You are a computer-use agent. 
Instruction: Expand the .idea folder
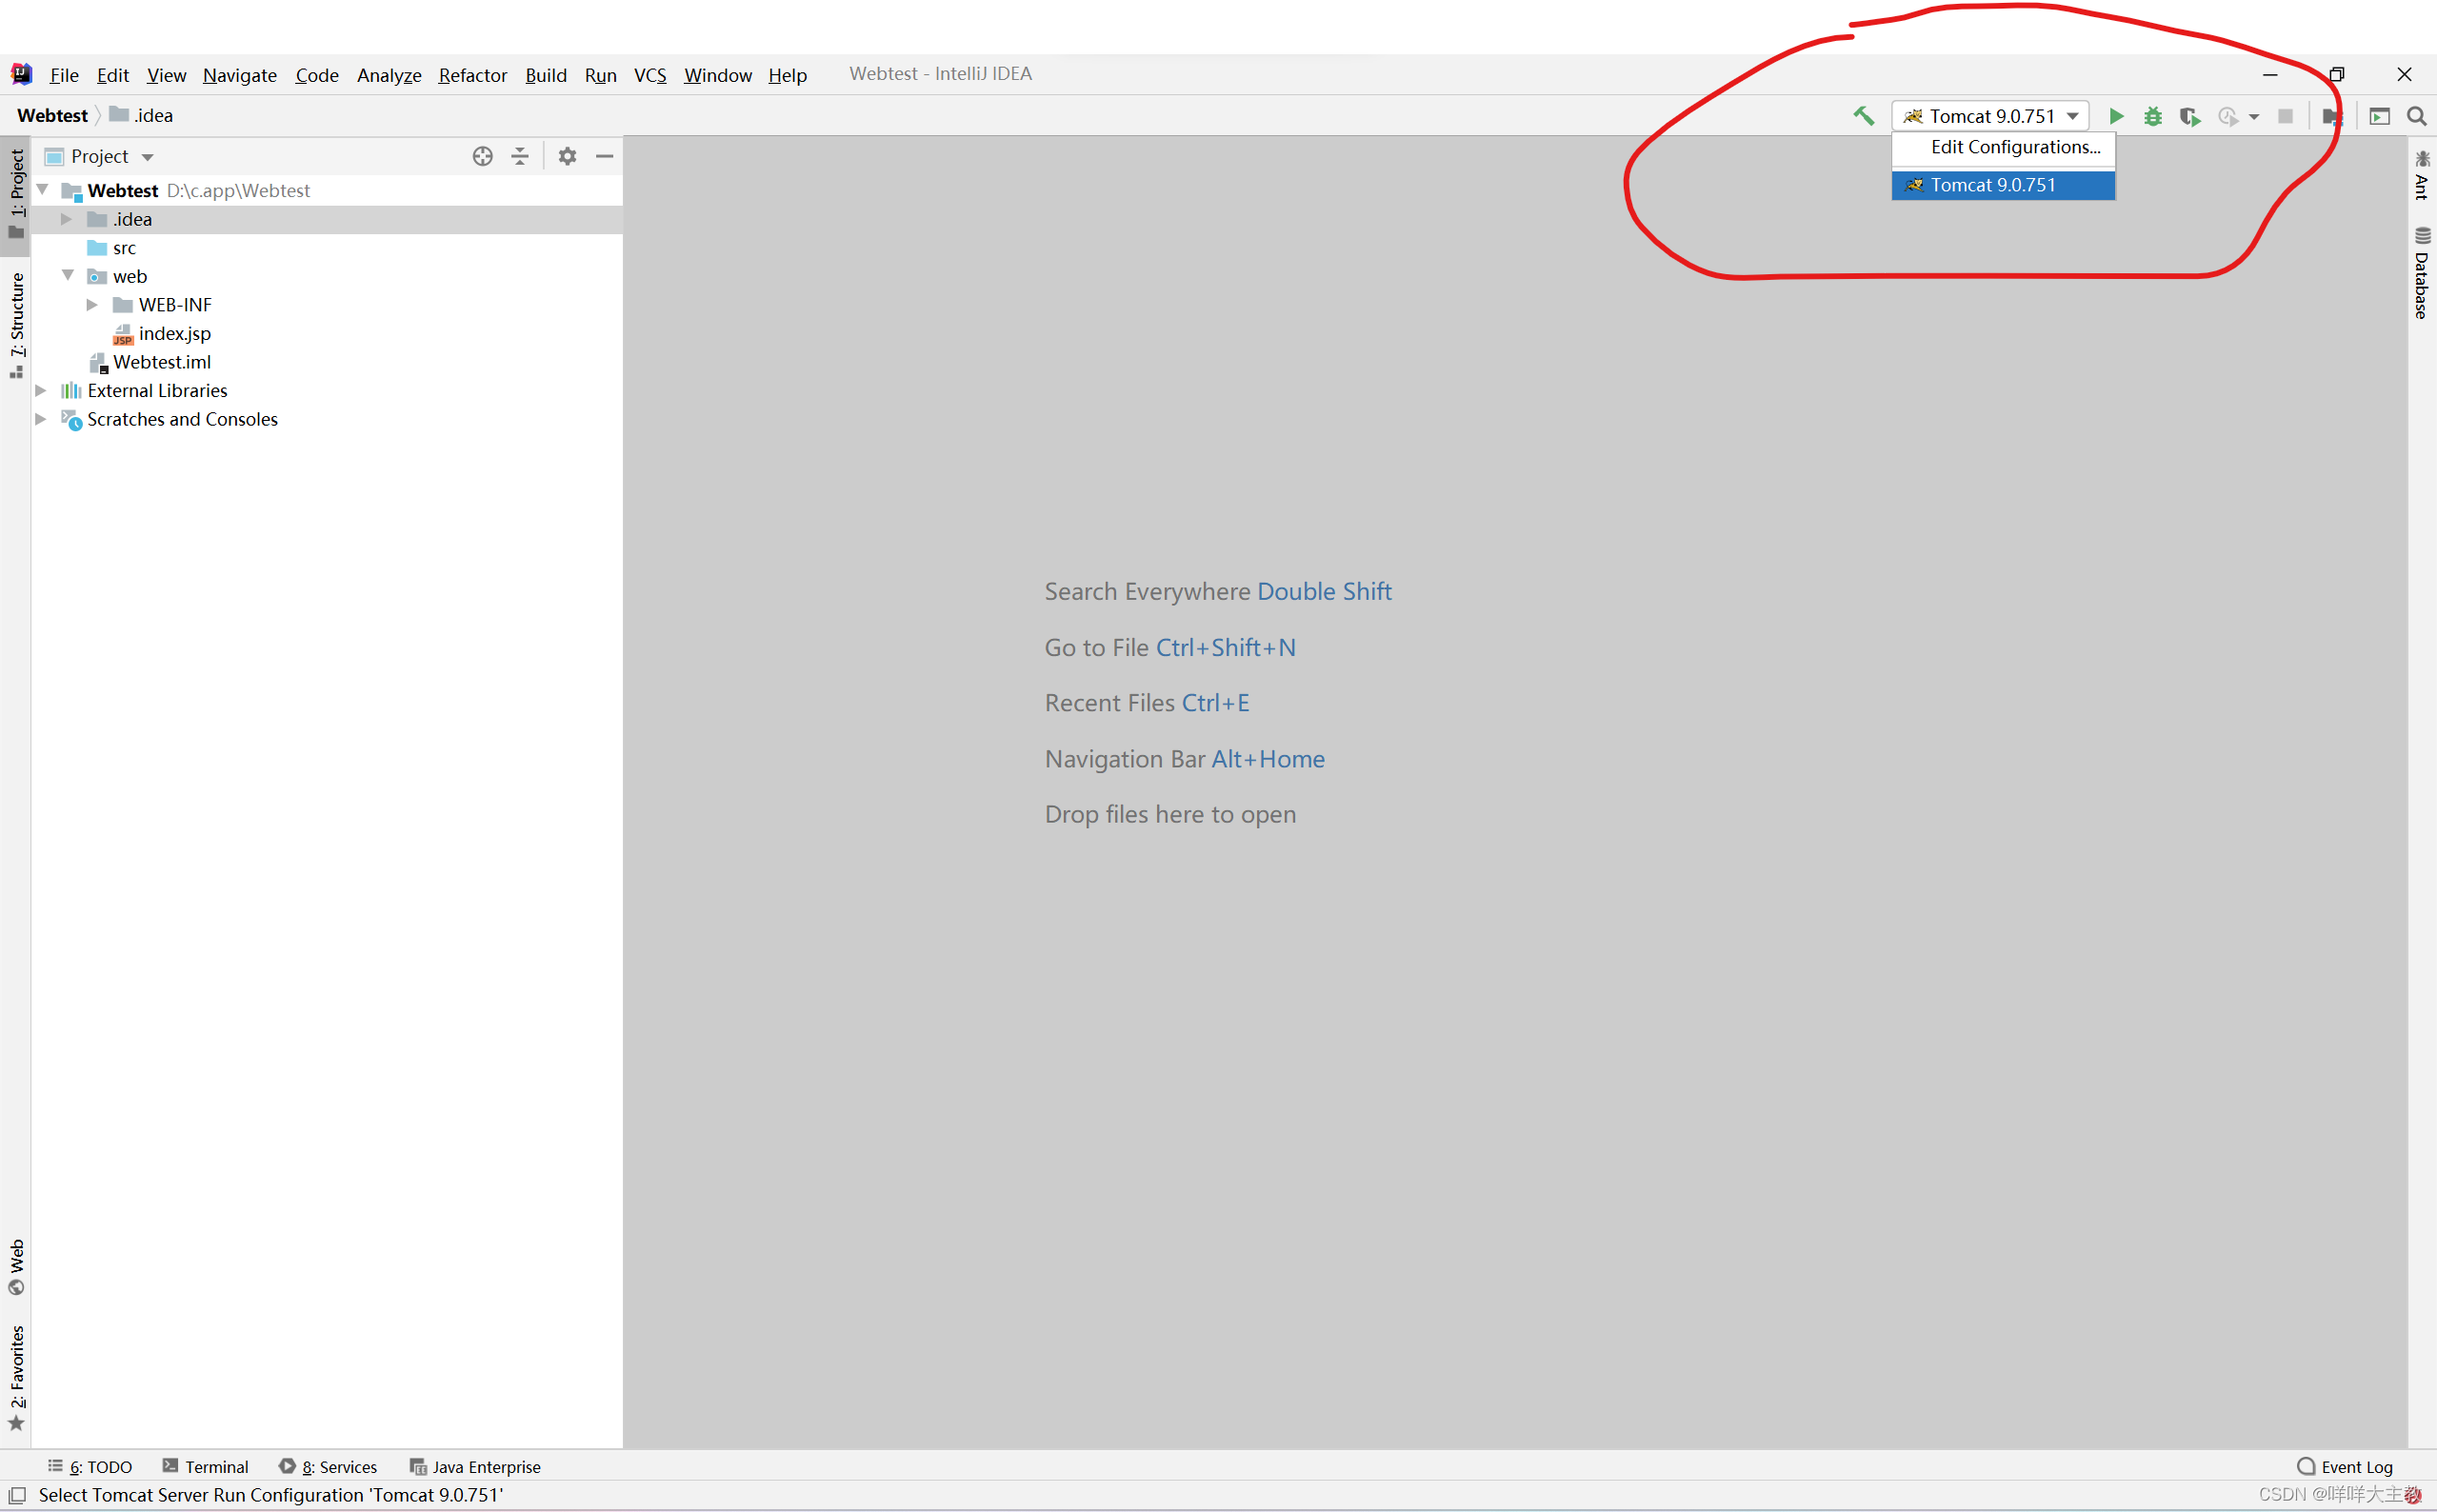click(67, 219)
